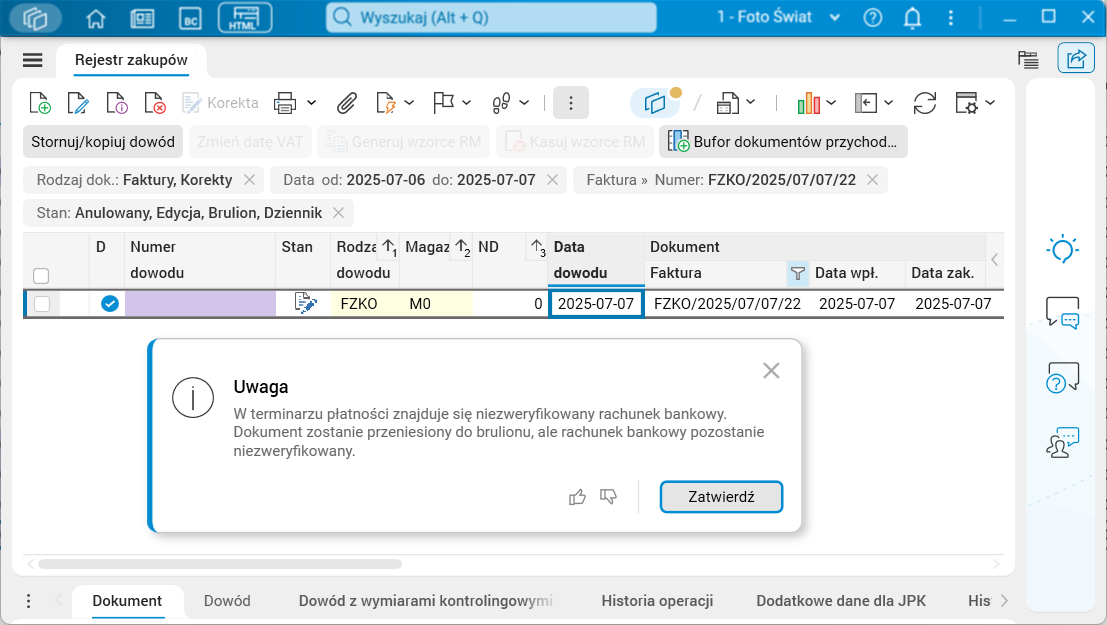Click the Data dowodu cell 2025-07-07
Screen dimensions: 1107x625
coord(596,304)
